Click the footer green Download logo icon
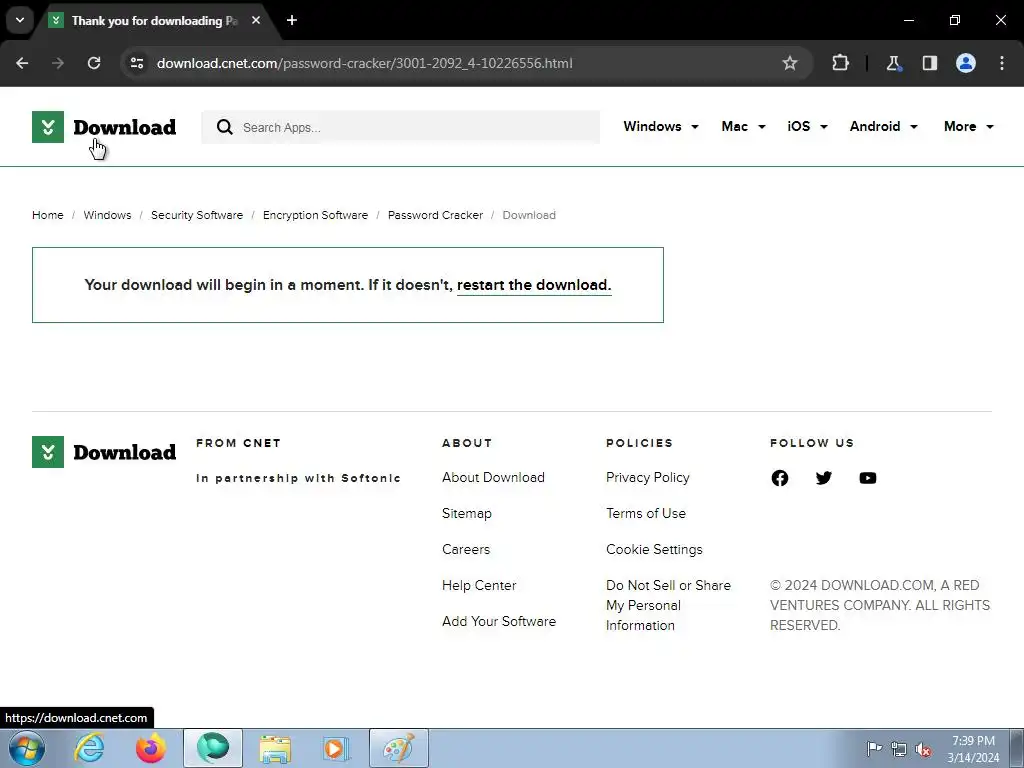 point(48,452)
